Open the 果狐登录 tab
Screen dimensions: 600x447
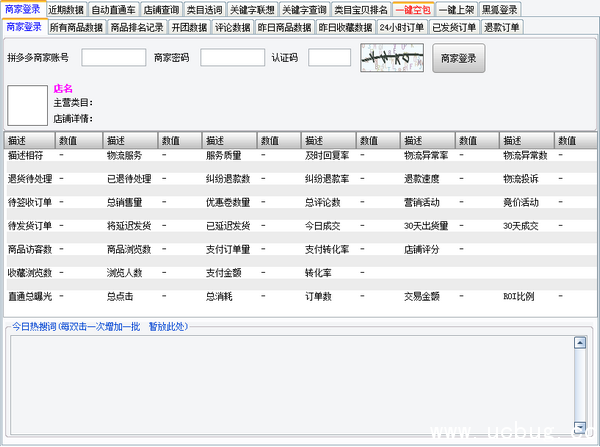click(x=498, y=9)
